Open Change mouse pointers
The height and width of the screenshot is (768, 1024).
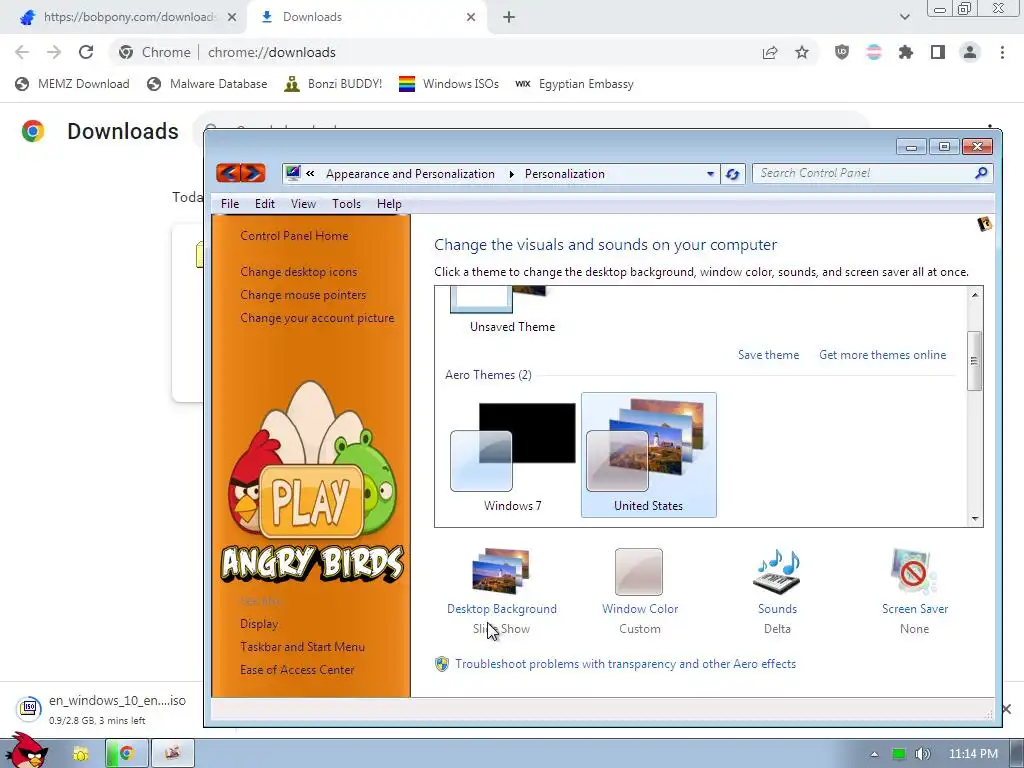click(303, 295)
